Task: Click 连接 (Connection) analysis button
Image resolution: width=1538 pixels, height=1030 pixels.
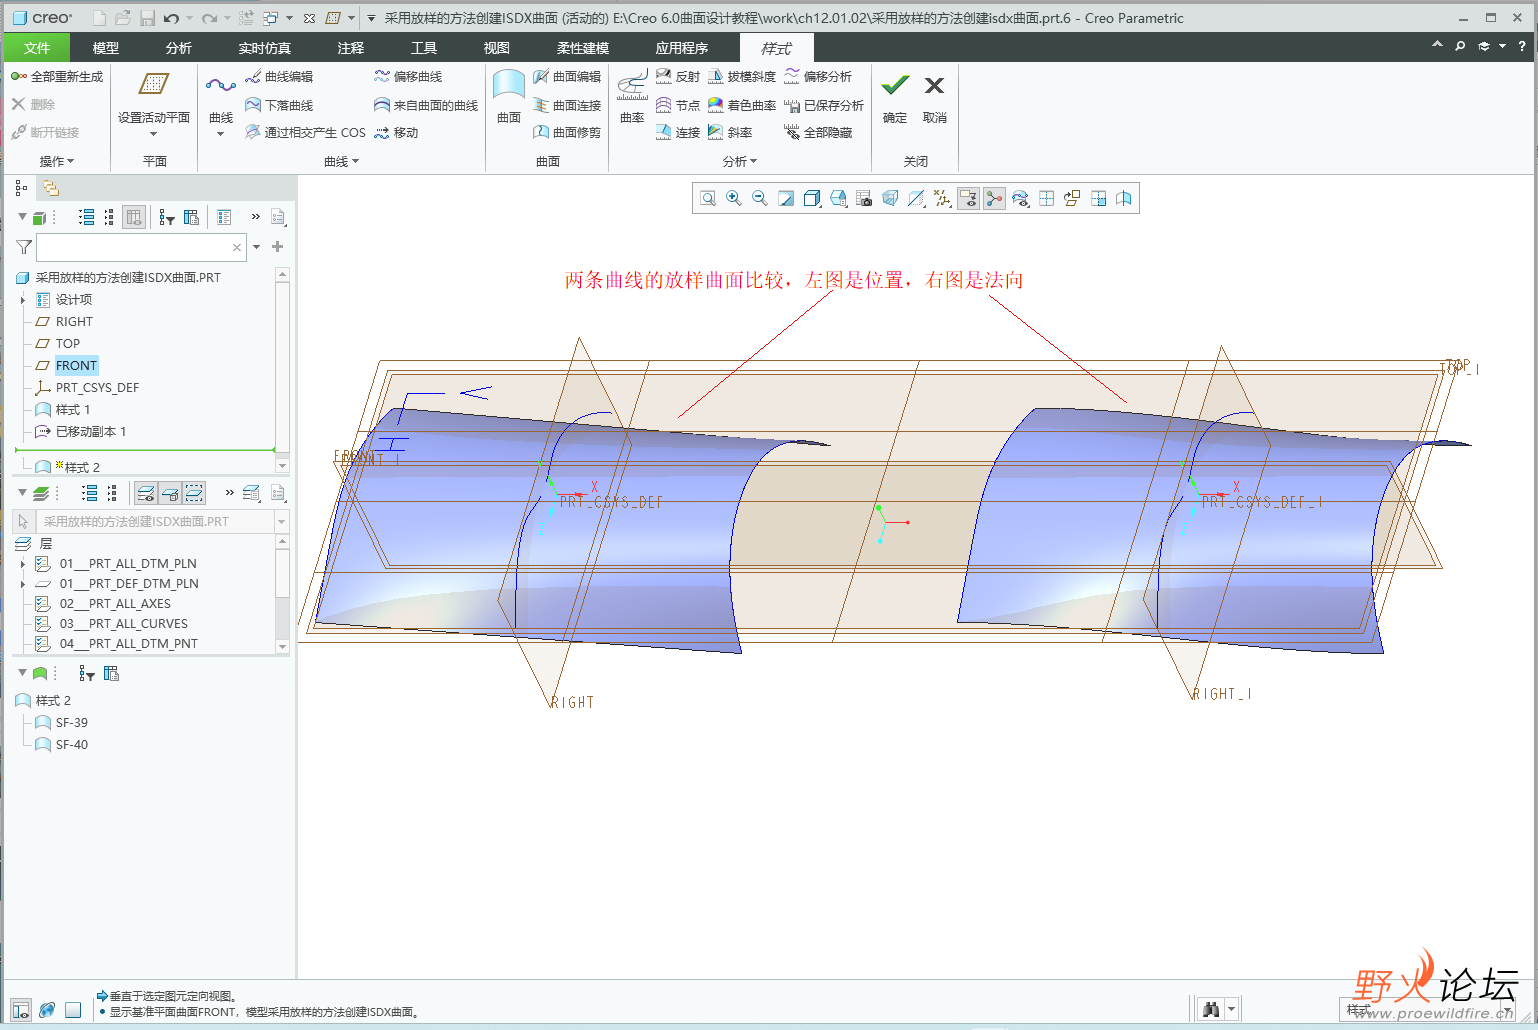Action: tap(678, 132)
